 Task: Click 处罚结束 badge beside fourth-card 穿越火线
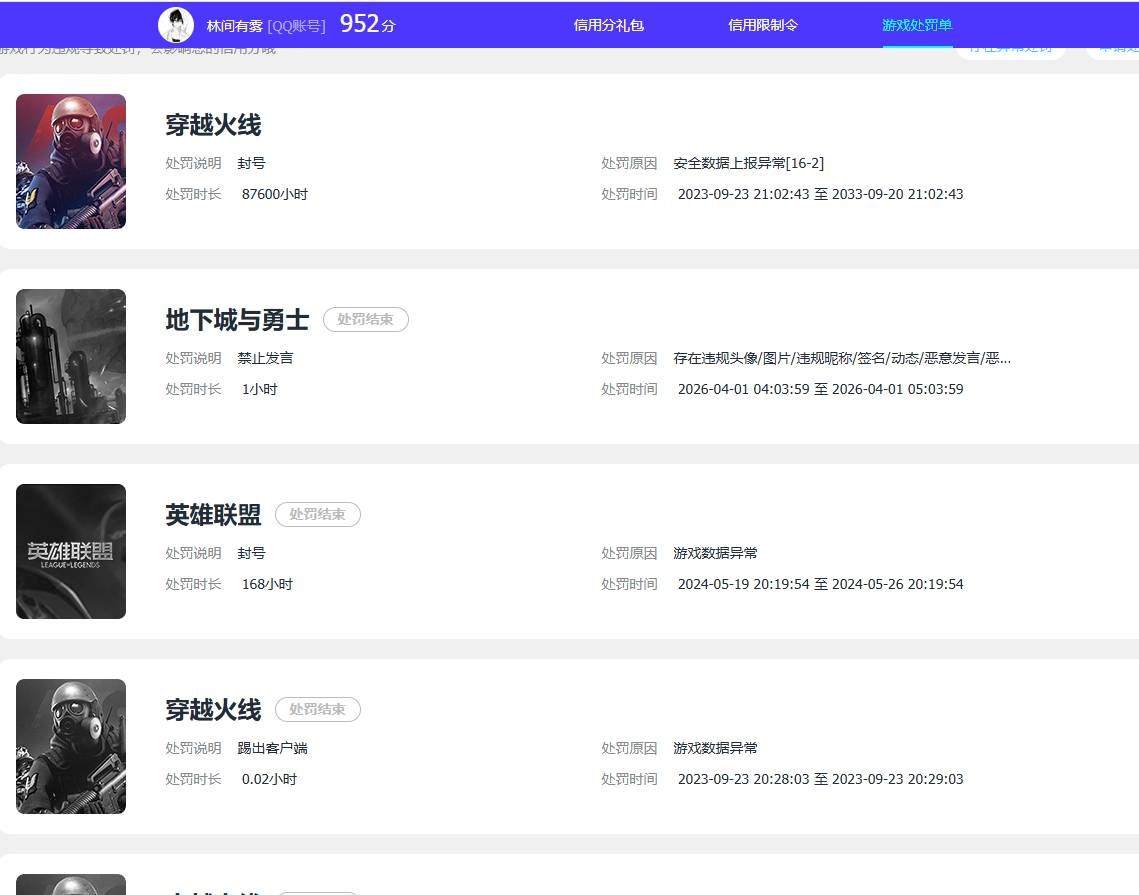(317, 710)
